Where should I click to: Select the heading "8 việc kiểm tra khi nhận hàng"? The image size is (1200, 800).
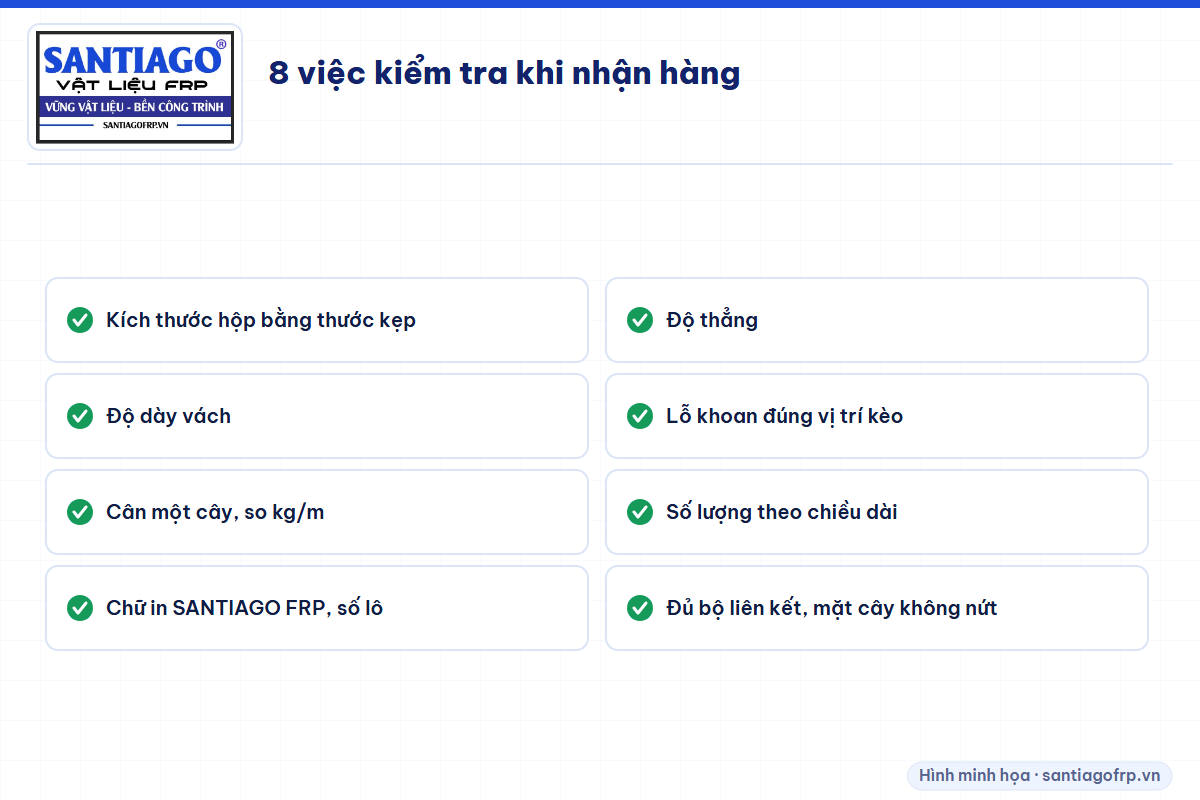click(504, 74)
